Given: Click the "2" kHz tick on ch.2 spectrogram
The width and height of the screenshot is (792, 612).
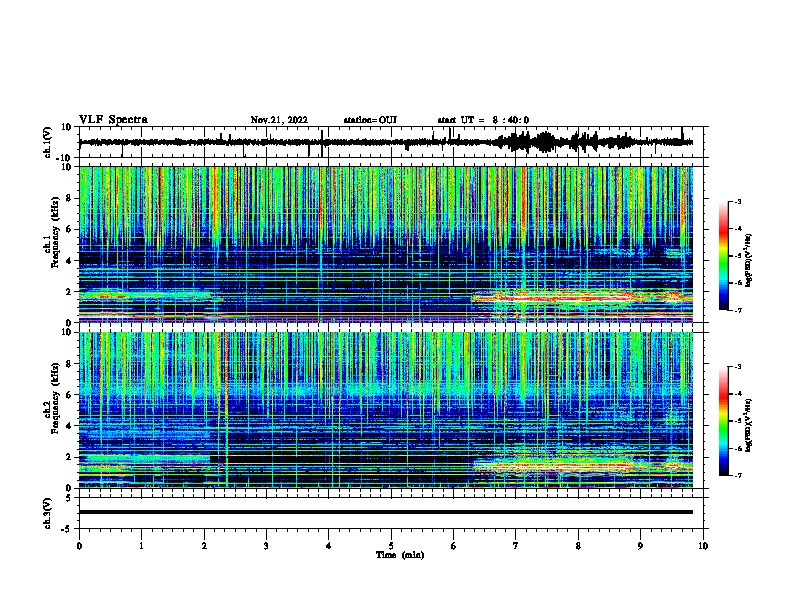Looking at the screenshot, I should tap(69, 457).
